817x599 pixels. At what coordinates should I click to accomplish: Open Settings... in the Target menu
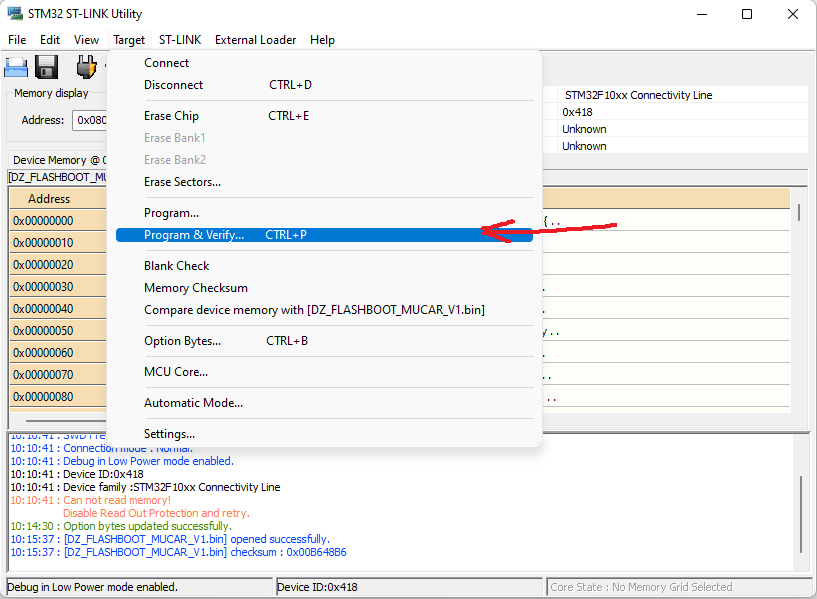[x=324, y=434]
